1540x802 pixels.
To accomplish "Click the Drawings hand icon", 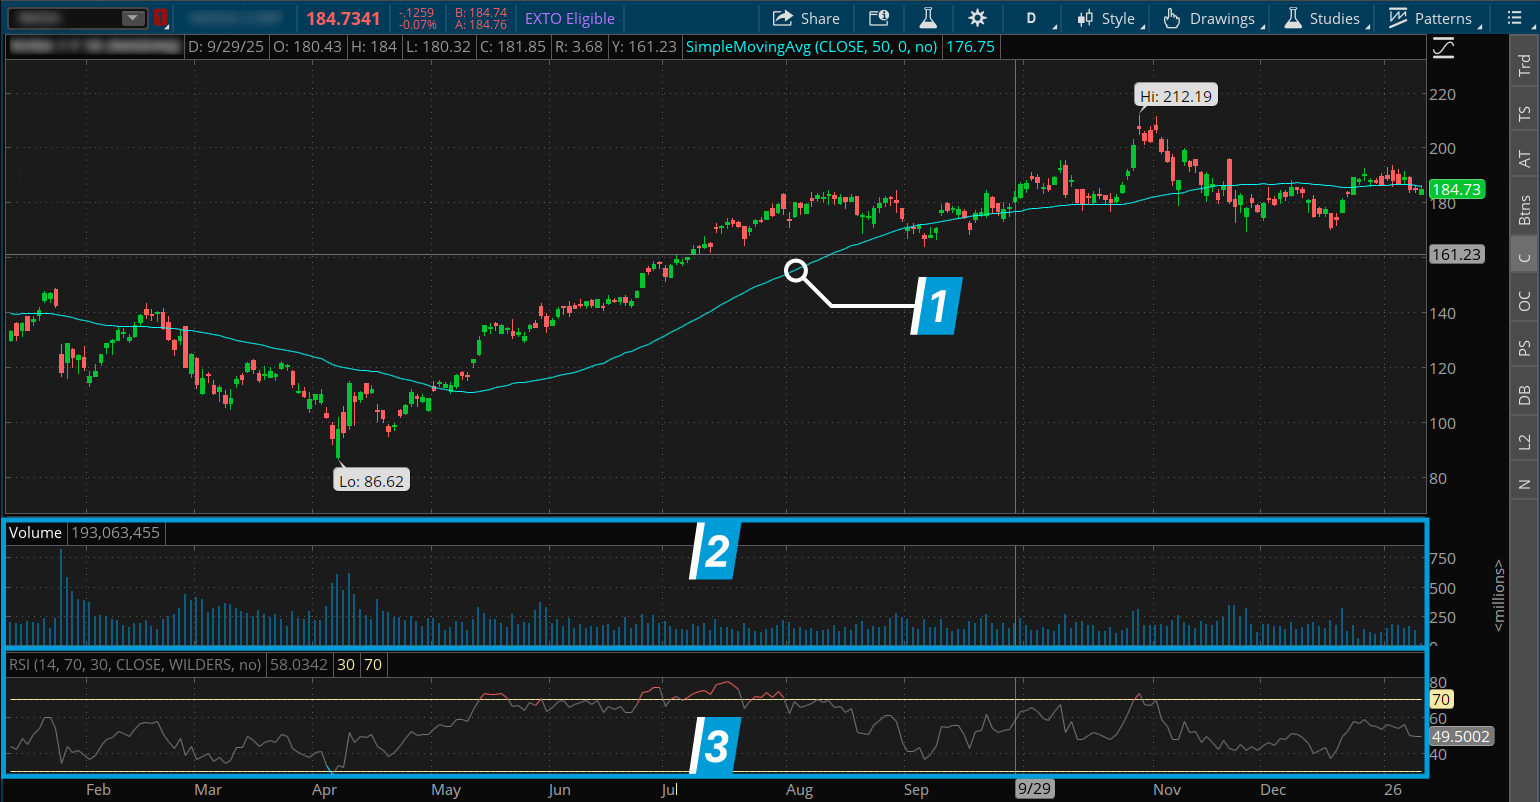I will 1173,17.
